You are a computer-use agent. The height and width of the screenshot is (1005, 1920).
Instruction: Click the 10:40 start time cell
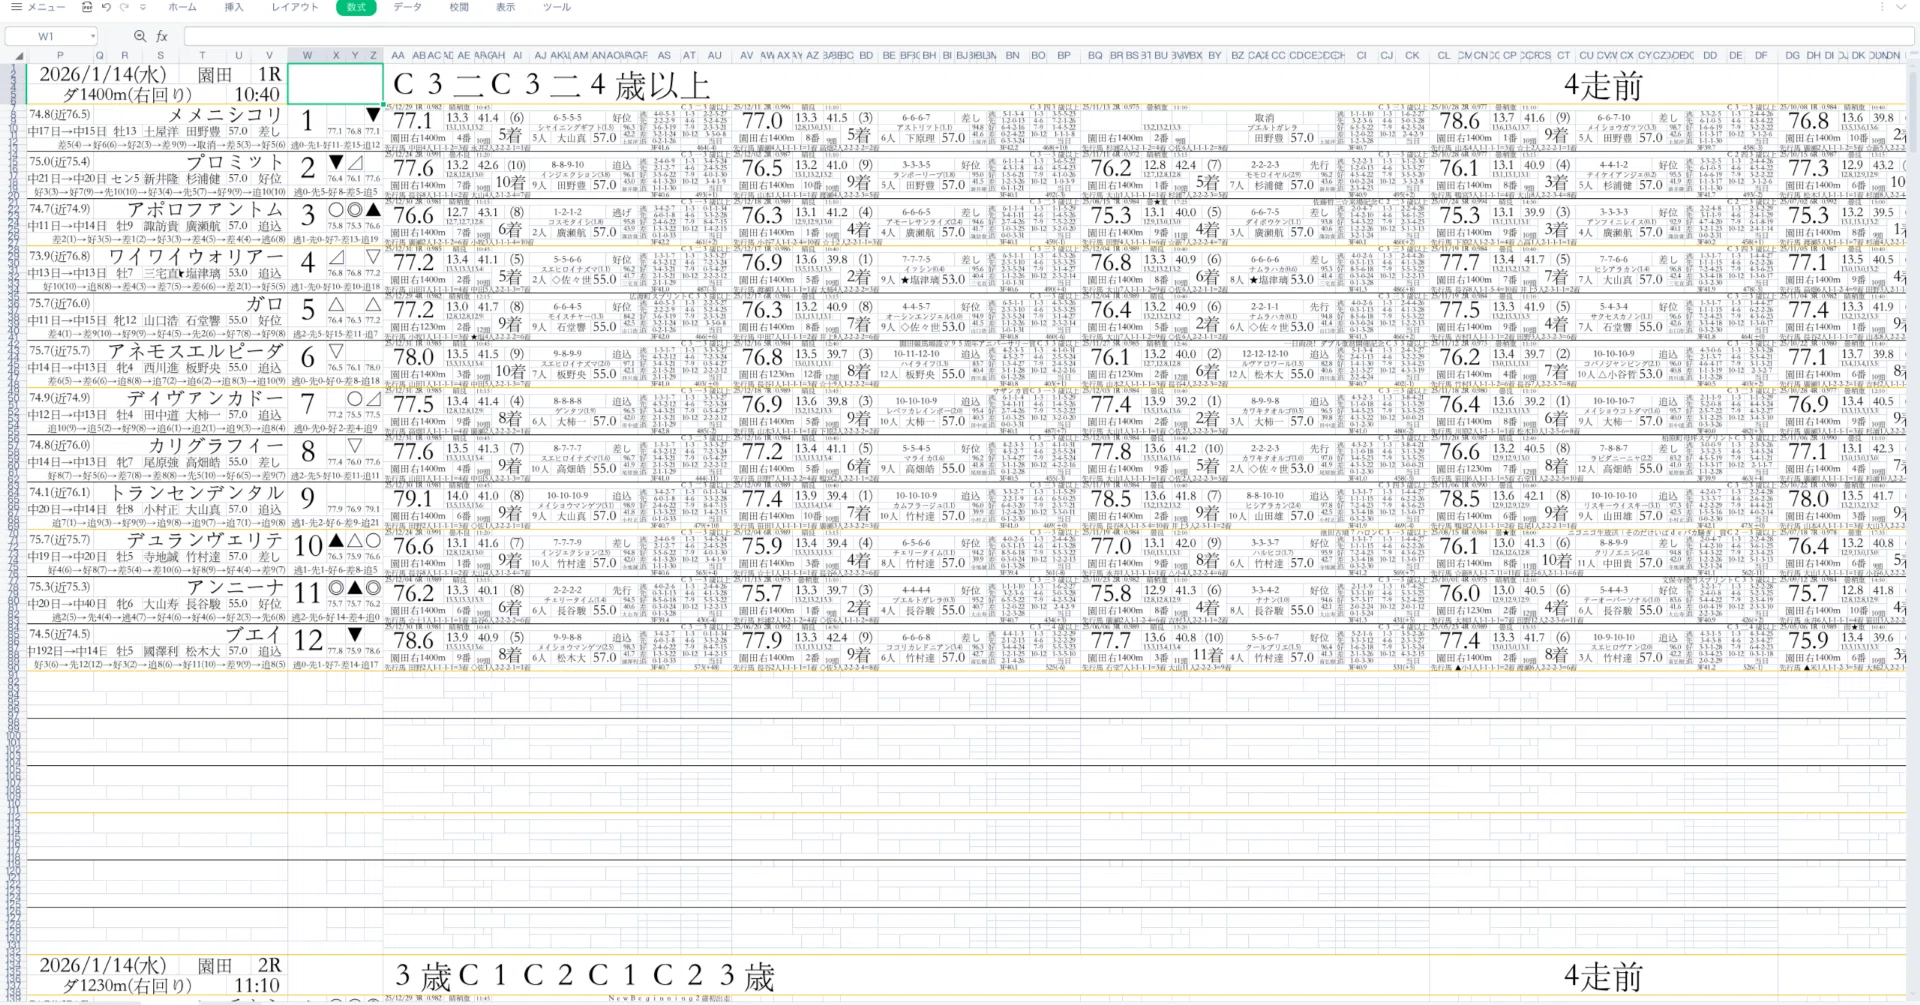(x=257, y=95)
